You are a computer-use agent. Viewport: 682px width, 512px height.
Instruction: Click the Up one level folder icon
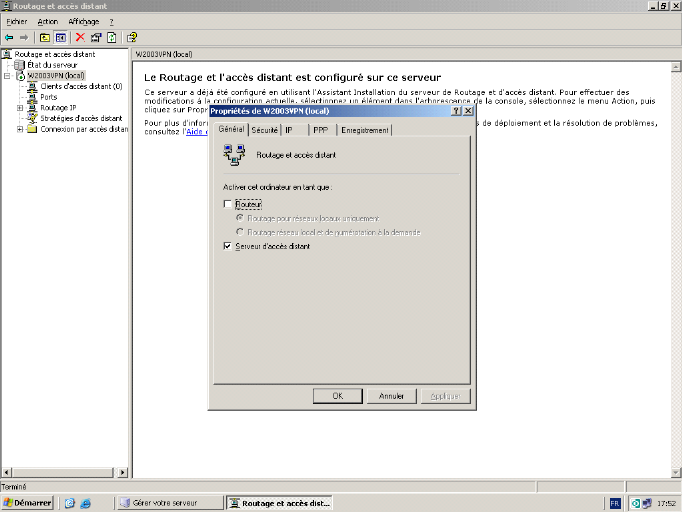coord(45,38)
